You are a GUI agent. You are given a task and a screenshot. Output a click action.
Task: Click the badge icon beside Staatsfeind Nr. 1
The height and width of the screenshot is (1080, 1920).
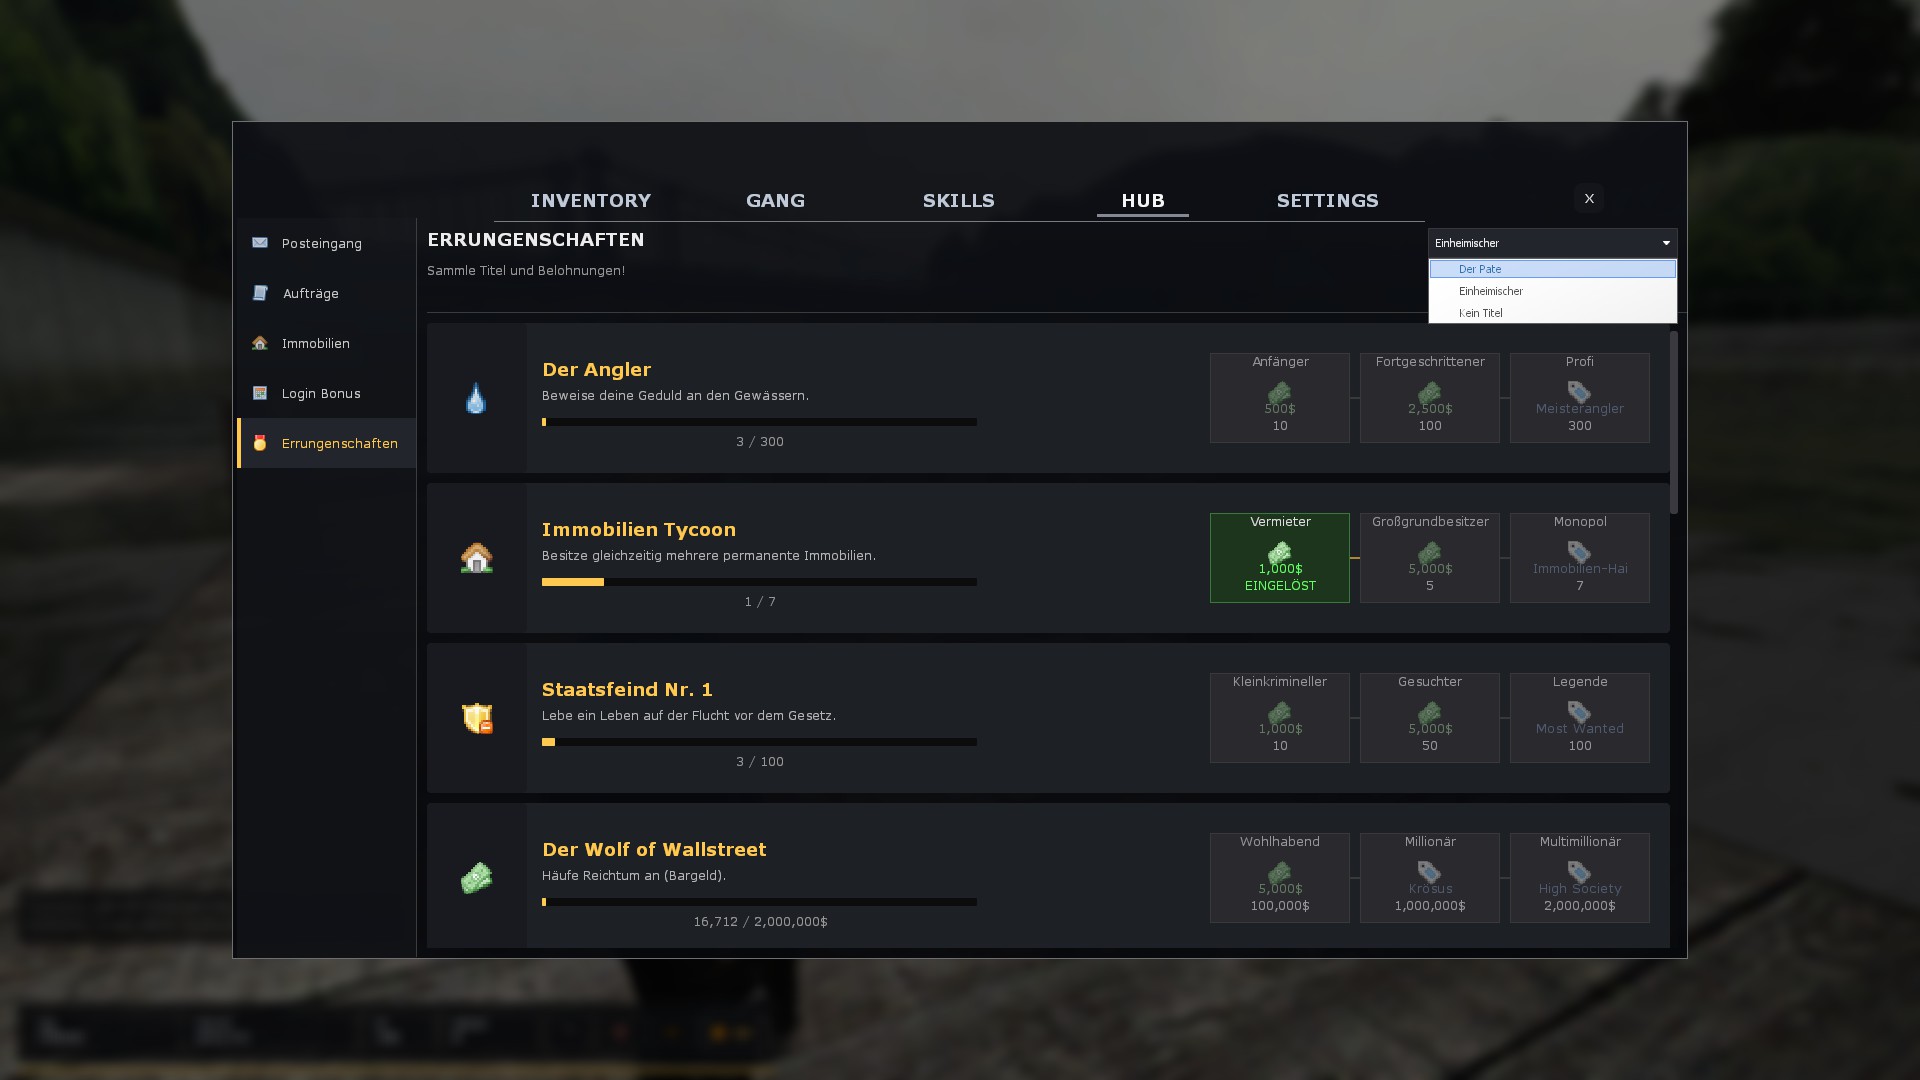pyautogui.click(x=476, y=717)
